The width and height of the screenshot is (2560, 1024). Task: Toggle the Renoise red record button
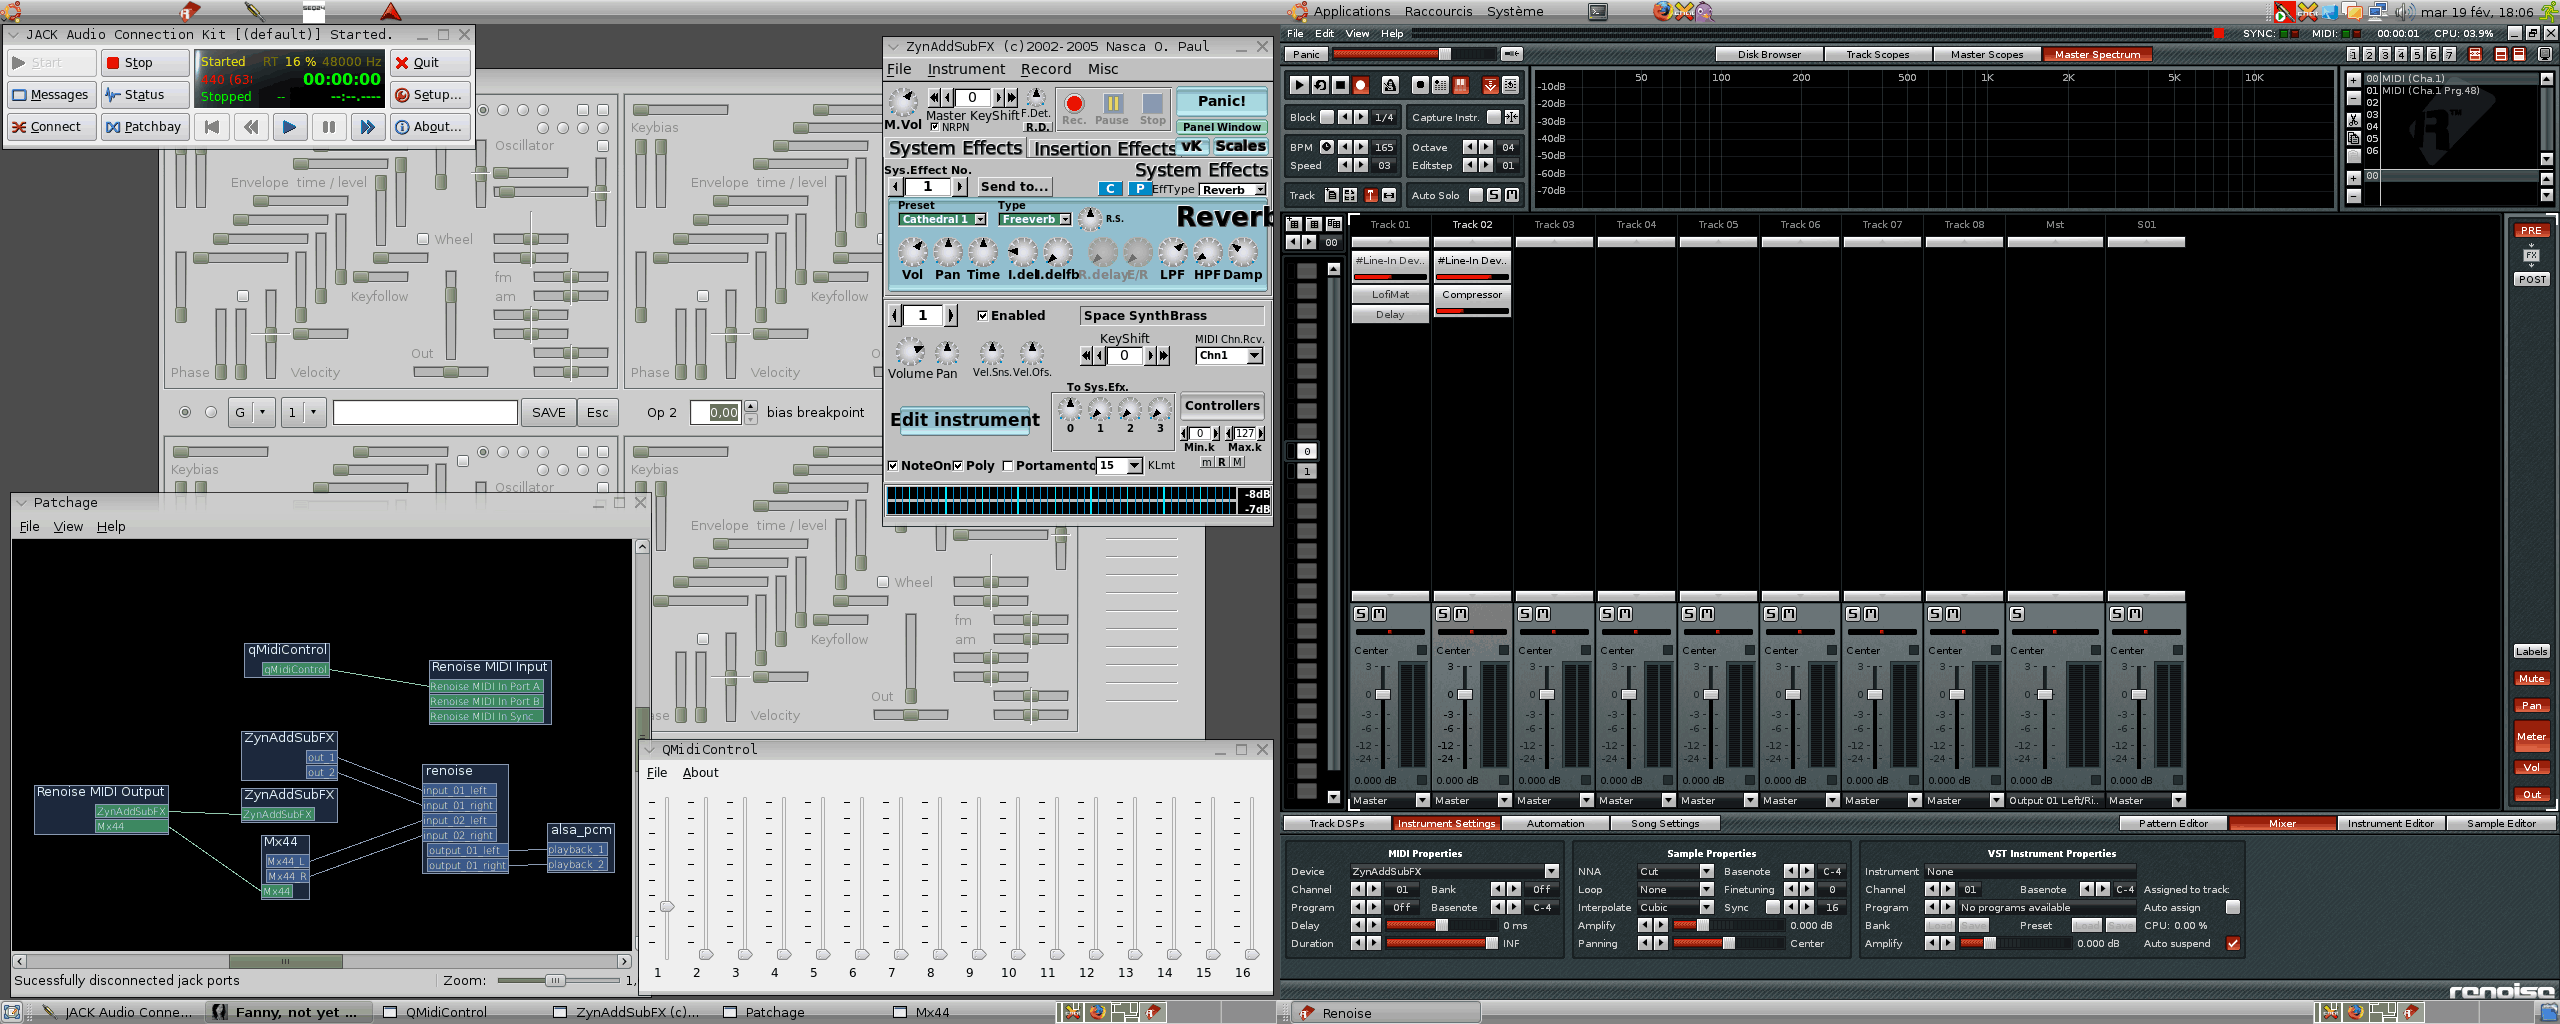click(1361, 85)
